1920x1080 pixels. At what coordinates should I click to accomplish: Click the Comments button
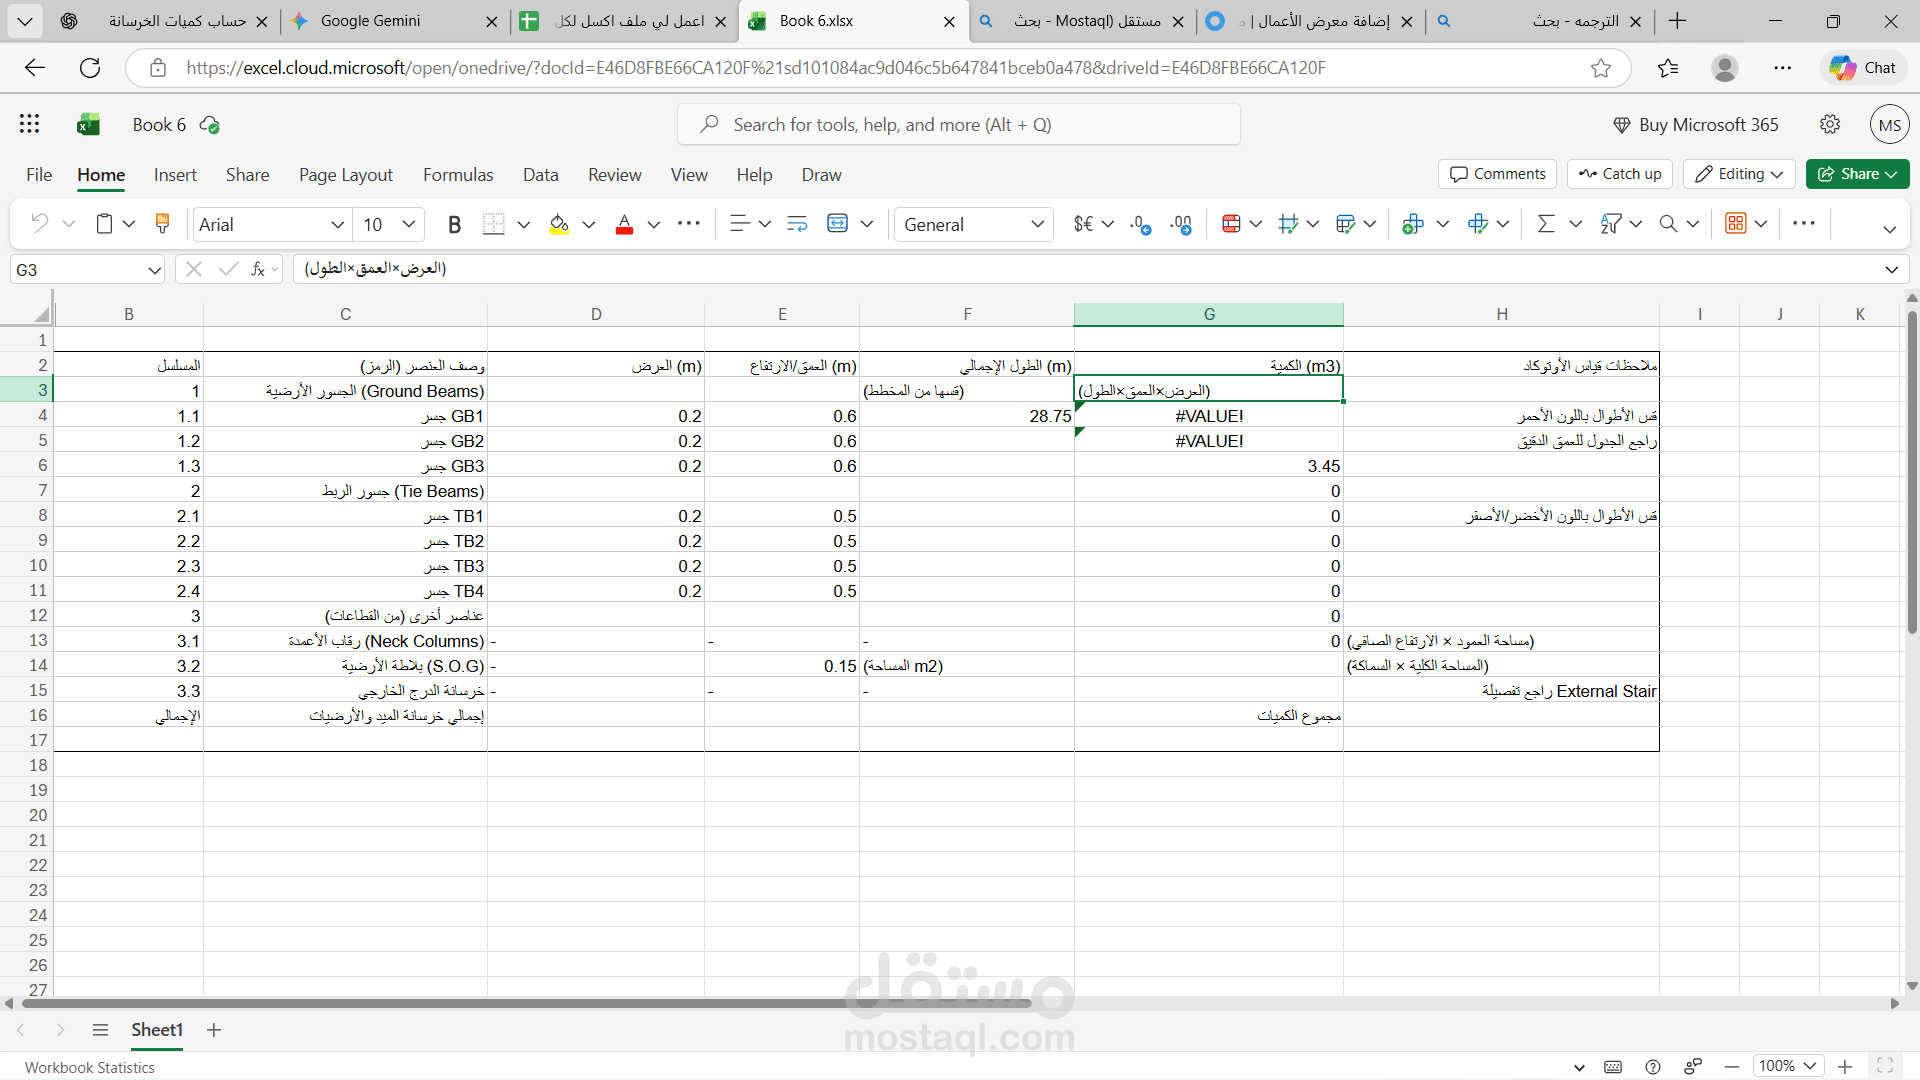coord(1498,174)
